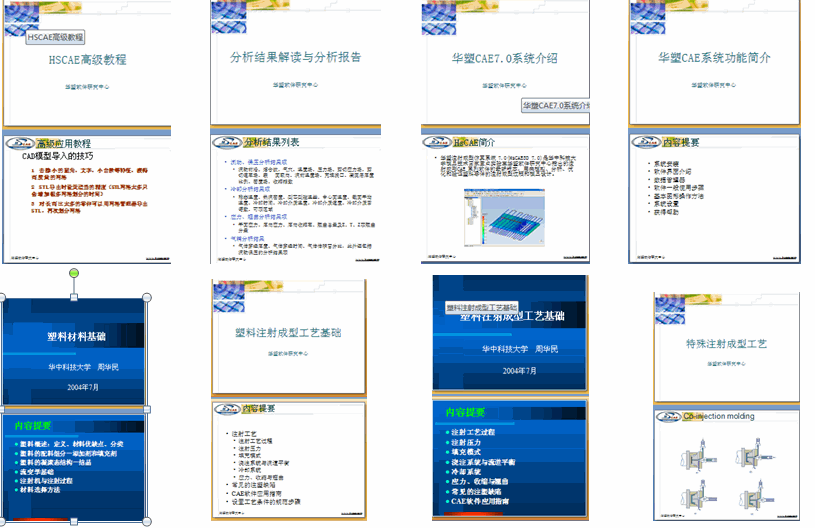The width and height of the screenshot is (815, 528).
Task: Click CAE软件应用指南 on the blue outline slide
Action: click(x=480, y=501)
